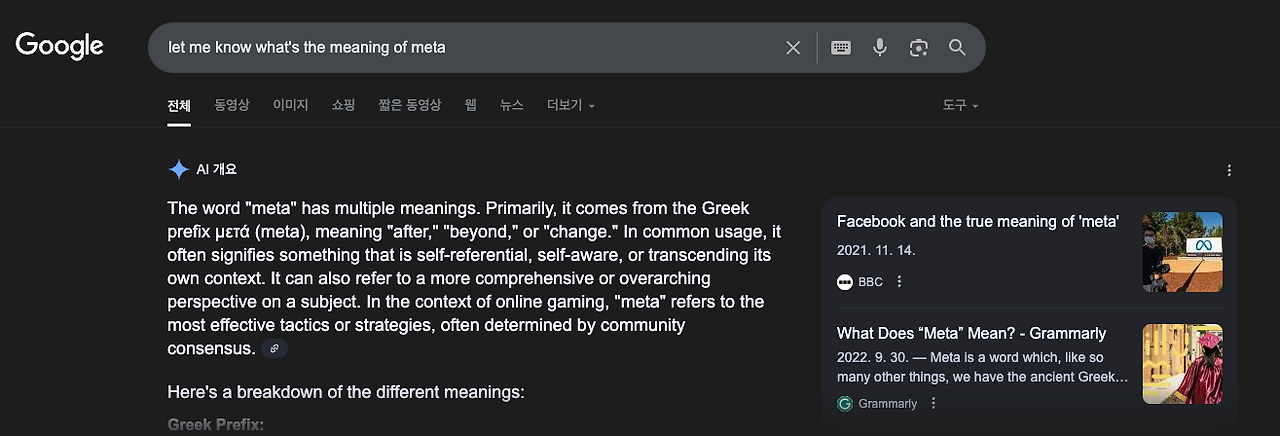The image size is (1280, 436).
Task: Select the 뉴스 news tab
Action: coord(511,105)
